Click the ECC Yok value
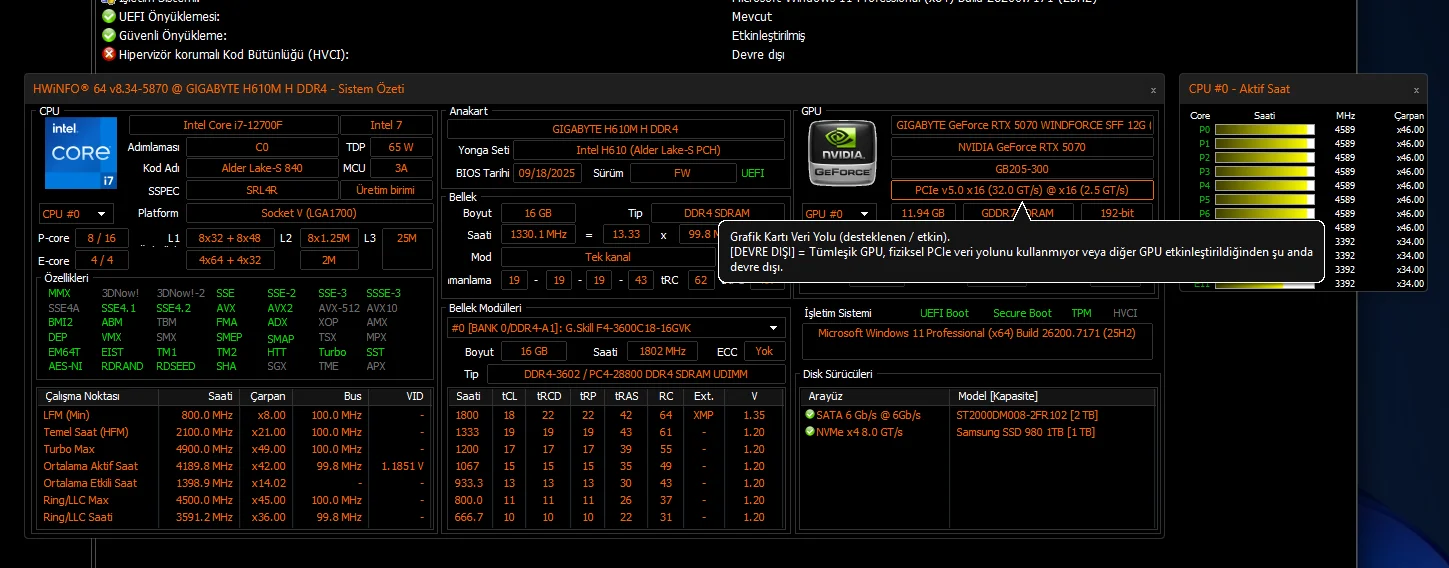The width and height of the screenshot is (1449, 568). 764,351
